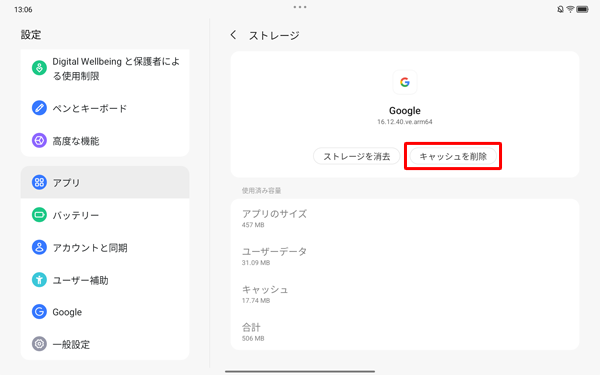Open アカウントと同期 settings
This screenshot has height=375, width=600.
(105, 248)
